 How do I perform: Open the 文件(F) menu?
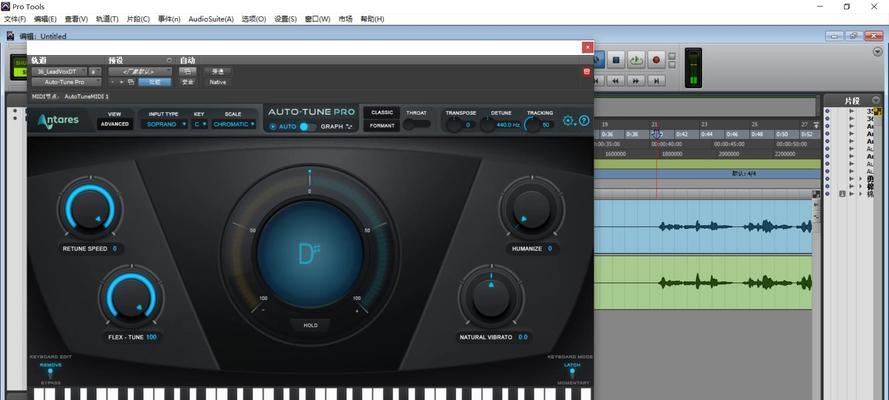pyautogui.click(x=15, y=19)
